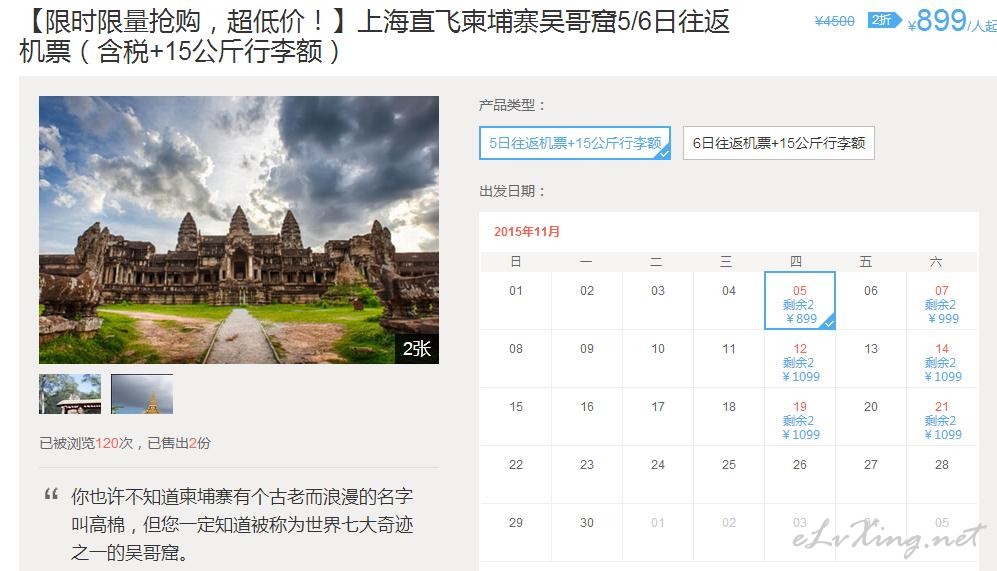Click calendar date 18

click(729, 406)
